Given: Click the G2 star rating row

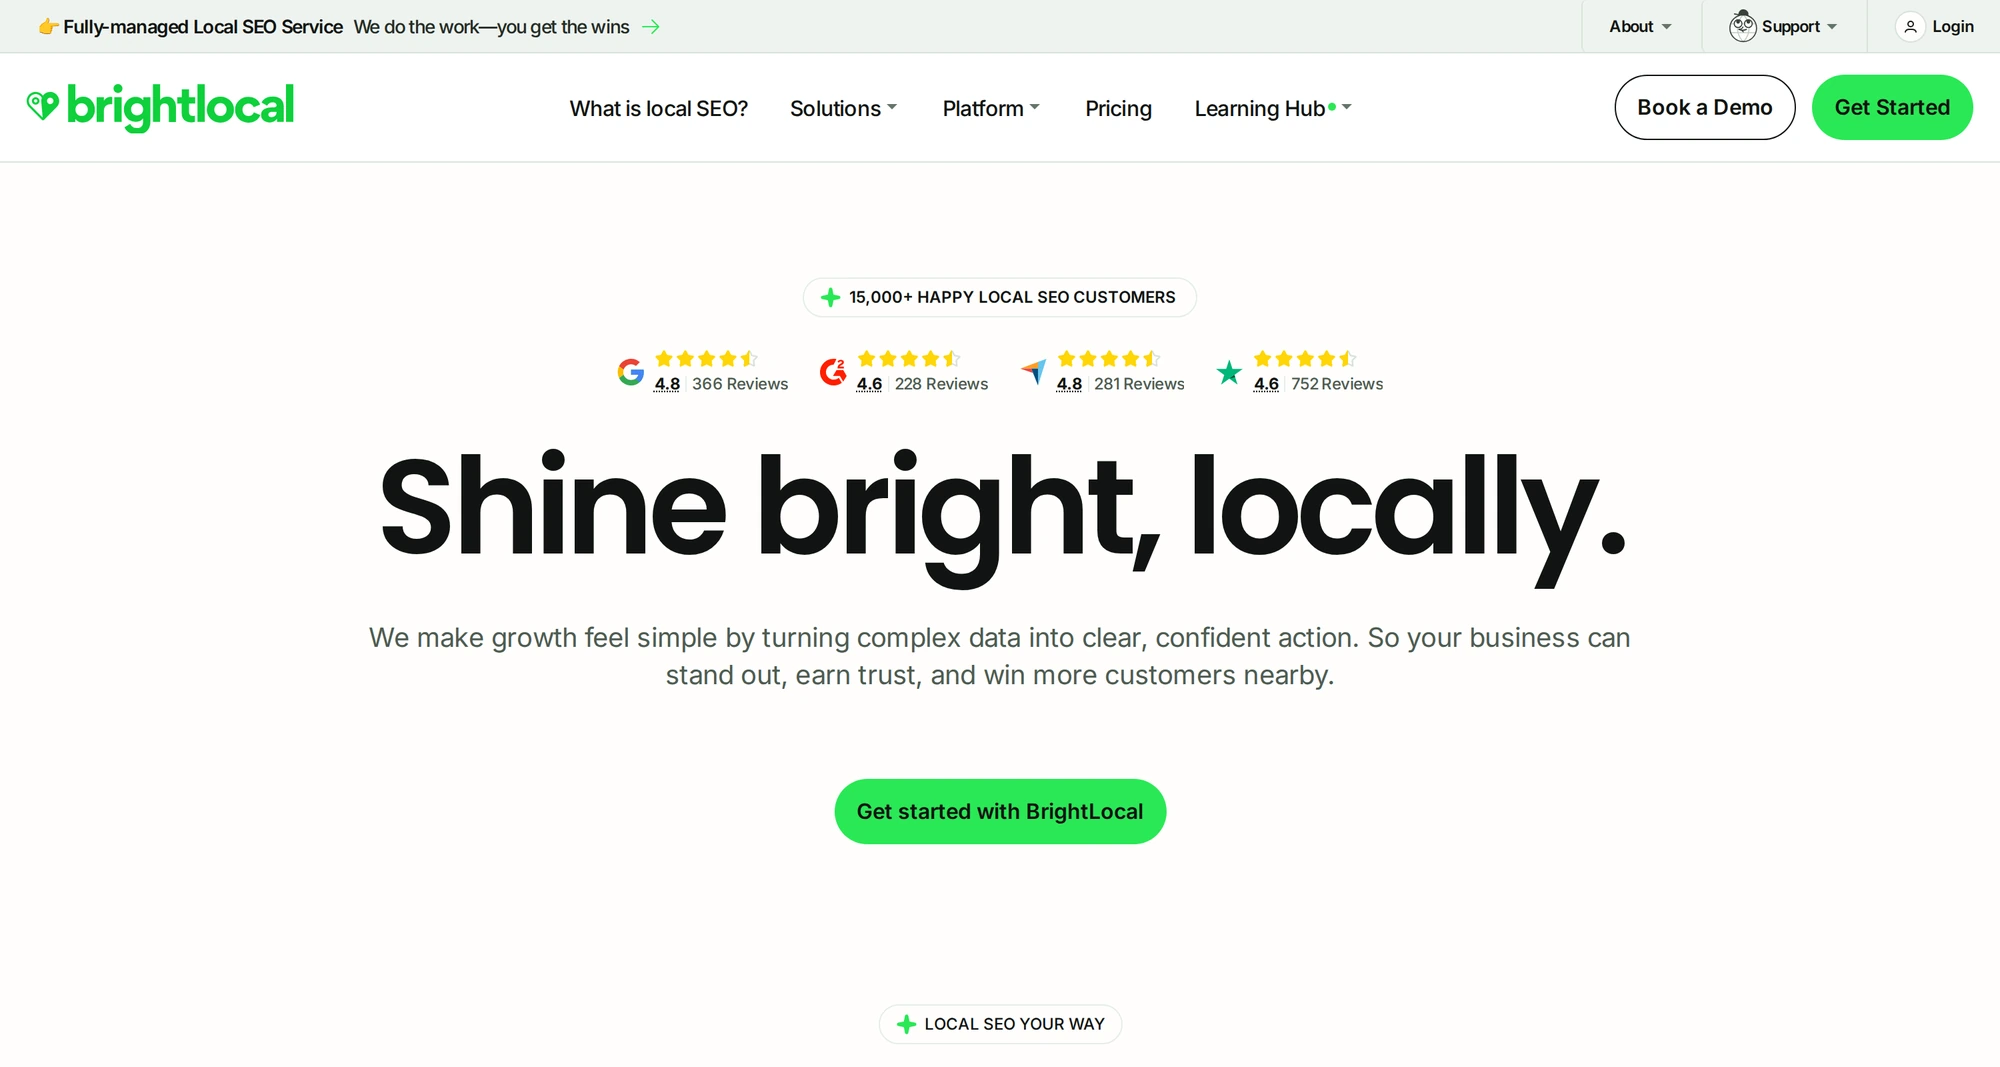Looking at the screenshot, I should (909, 359).
